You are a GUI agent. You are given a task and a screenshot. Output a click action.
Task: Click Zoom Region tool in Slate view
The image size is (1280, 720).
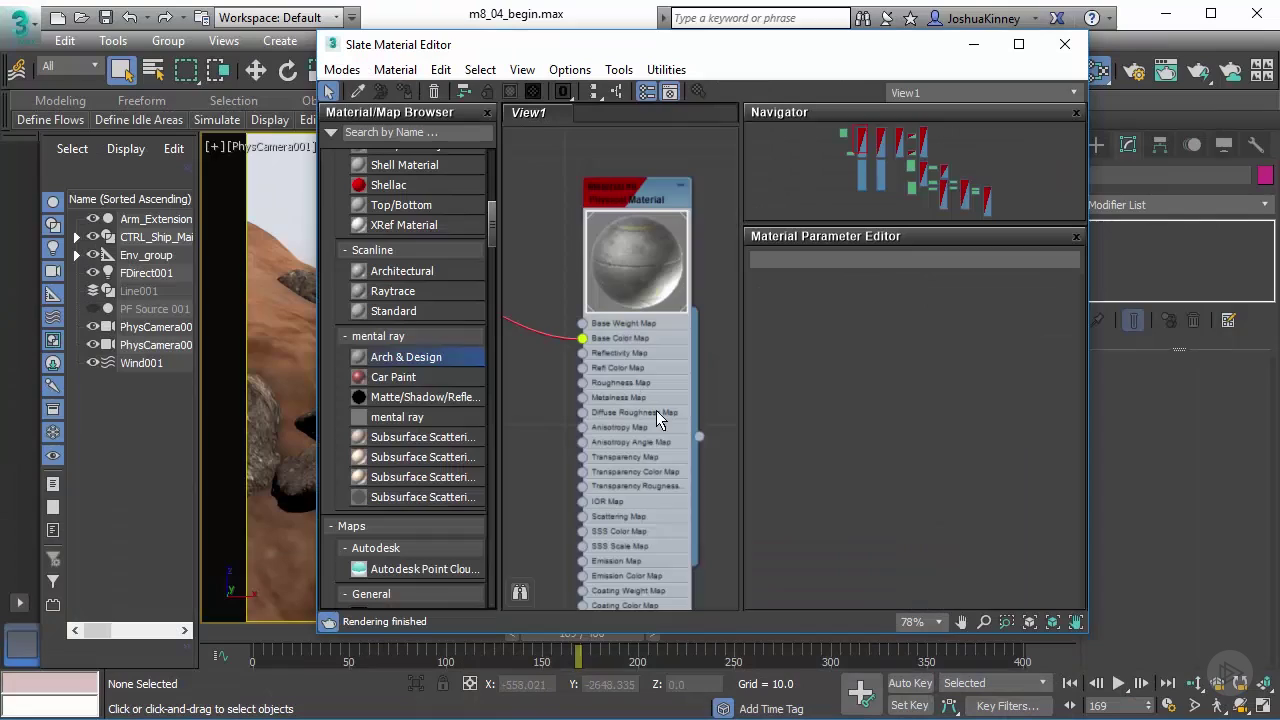tap(1007, 622)
